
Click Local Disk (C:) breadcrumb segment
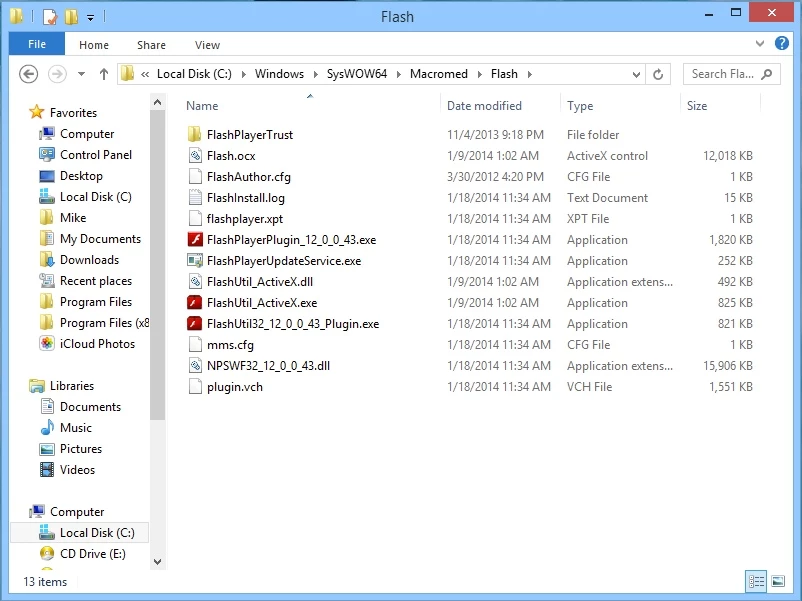pos(194,74)
